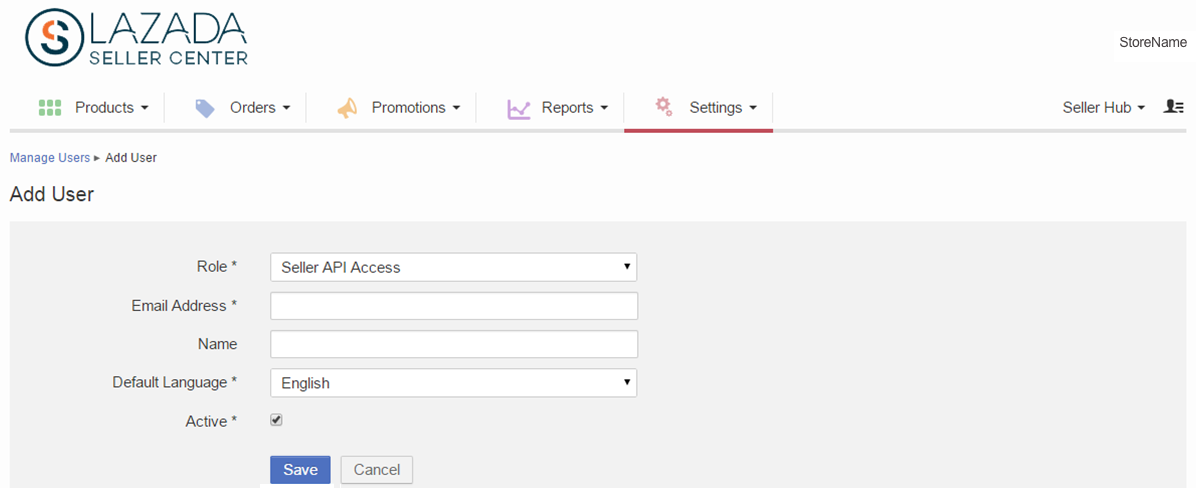Open the user profile icon at top right

pyautogui.click(x=1173, y=108)
